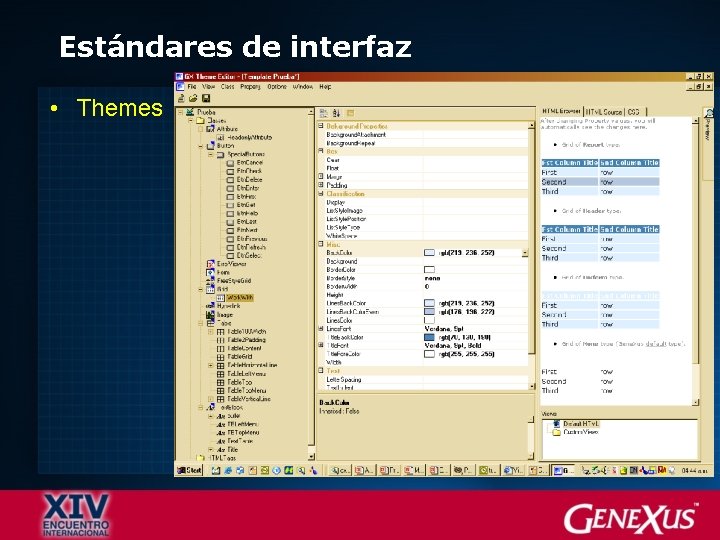Open the Window menu
This screenshot has height=540, width=720.
tap(303, 86)
